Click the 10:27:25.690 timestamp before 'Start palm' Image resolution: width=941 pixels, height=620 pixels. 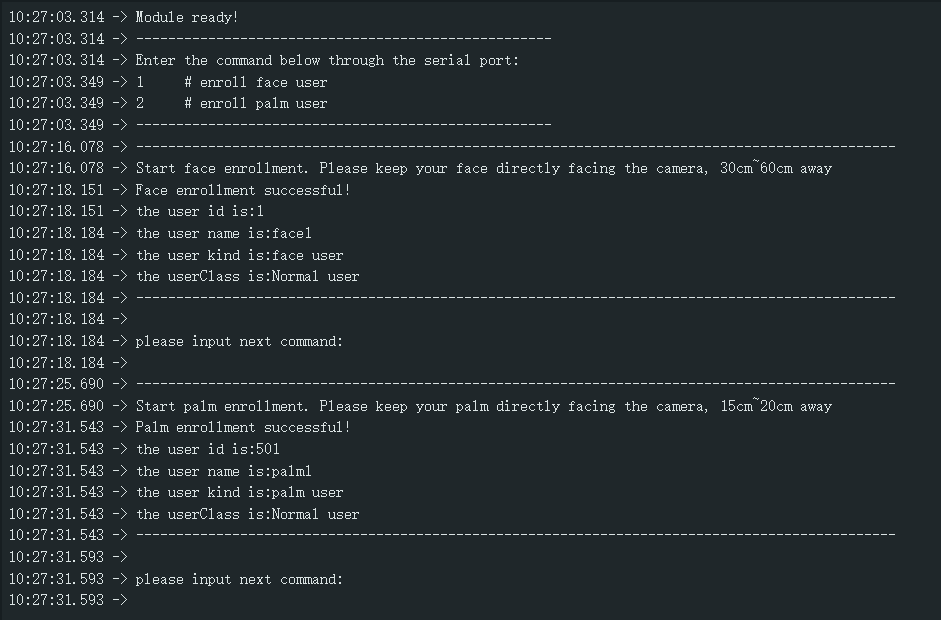(x=56, y=406)
